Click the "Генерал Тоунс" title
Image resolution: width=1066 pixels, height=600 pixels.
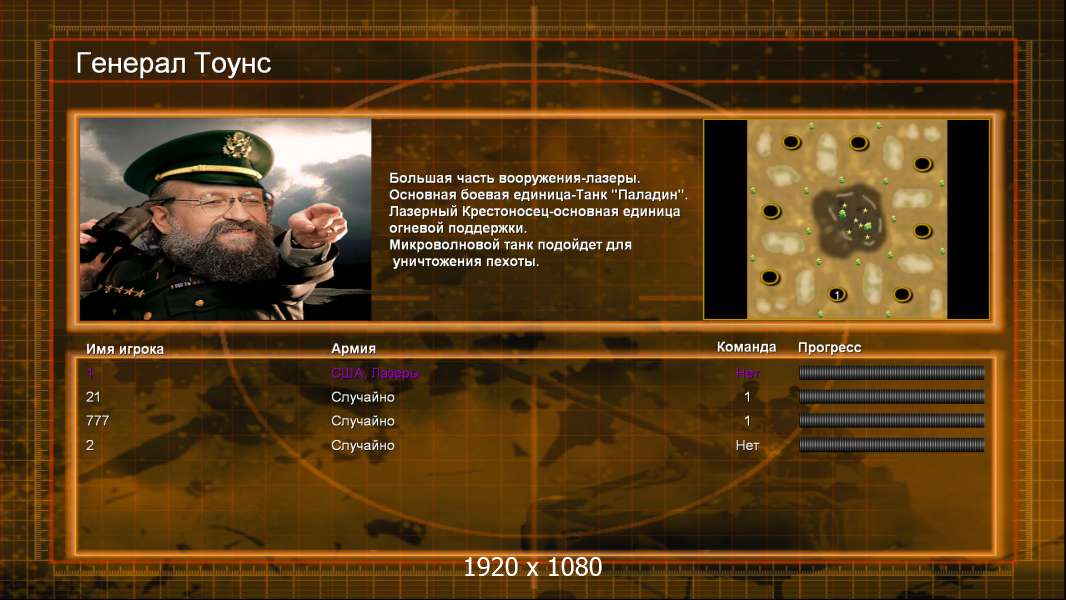click(x=173, y=63)
